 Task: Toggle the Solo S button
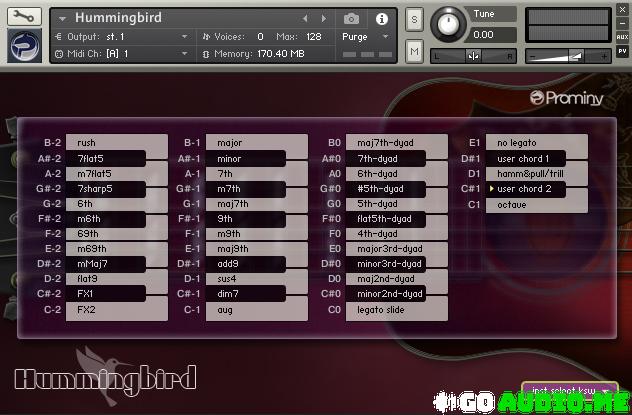(x=414, y=19)
